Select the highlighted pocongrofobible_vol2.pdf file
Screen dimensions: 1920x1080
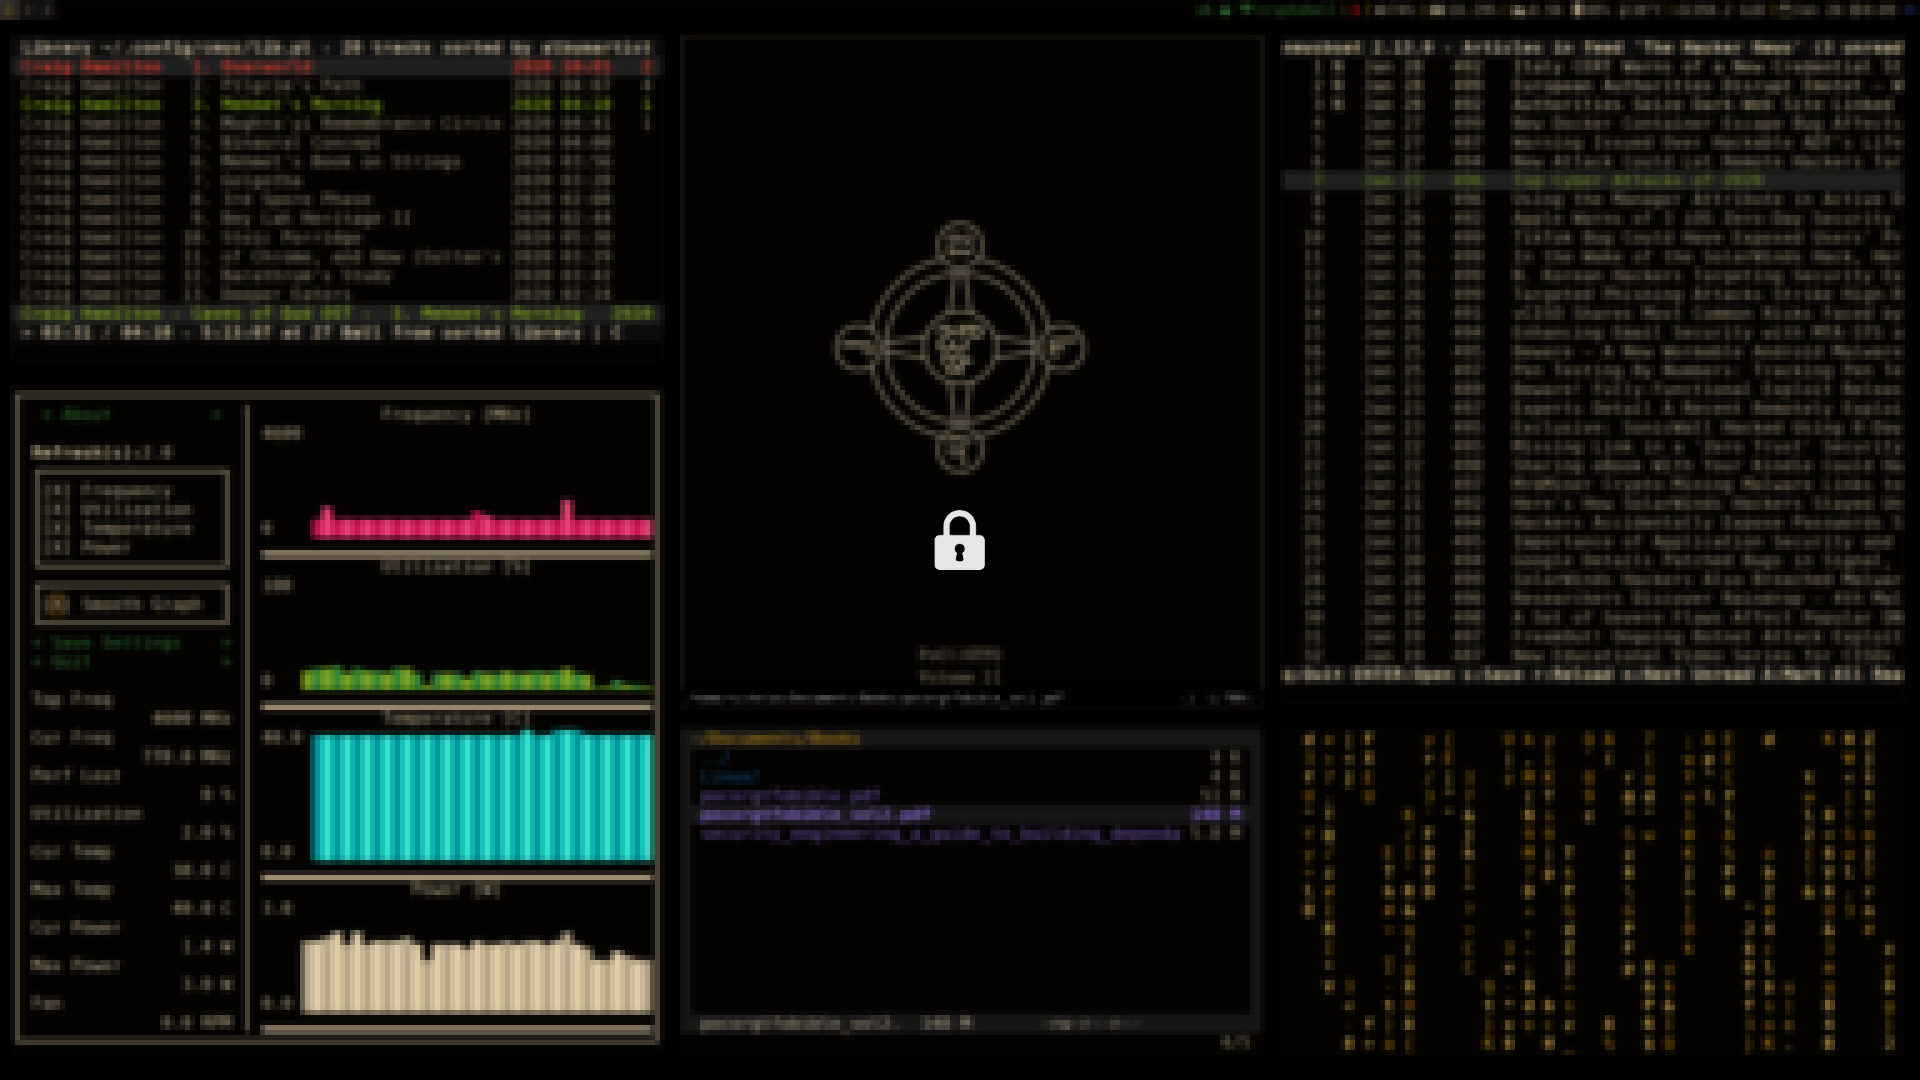815,815
